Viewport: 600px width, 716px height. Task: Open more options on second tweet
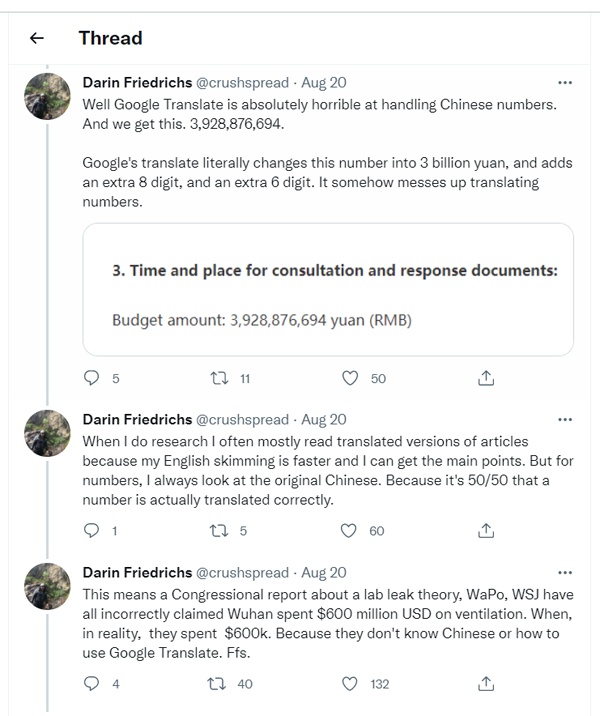565,419
